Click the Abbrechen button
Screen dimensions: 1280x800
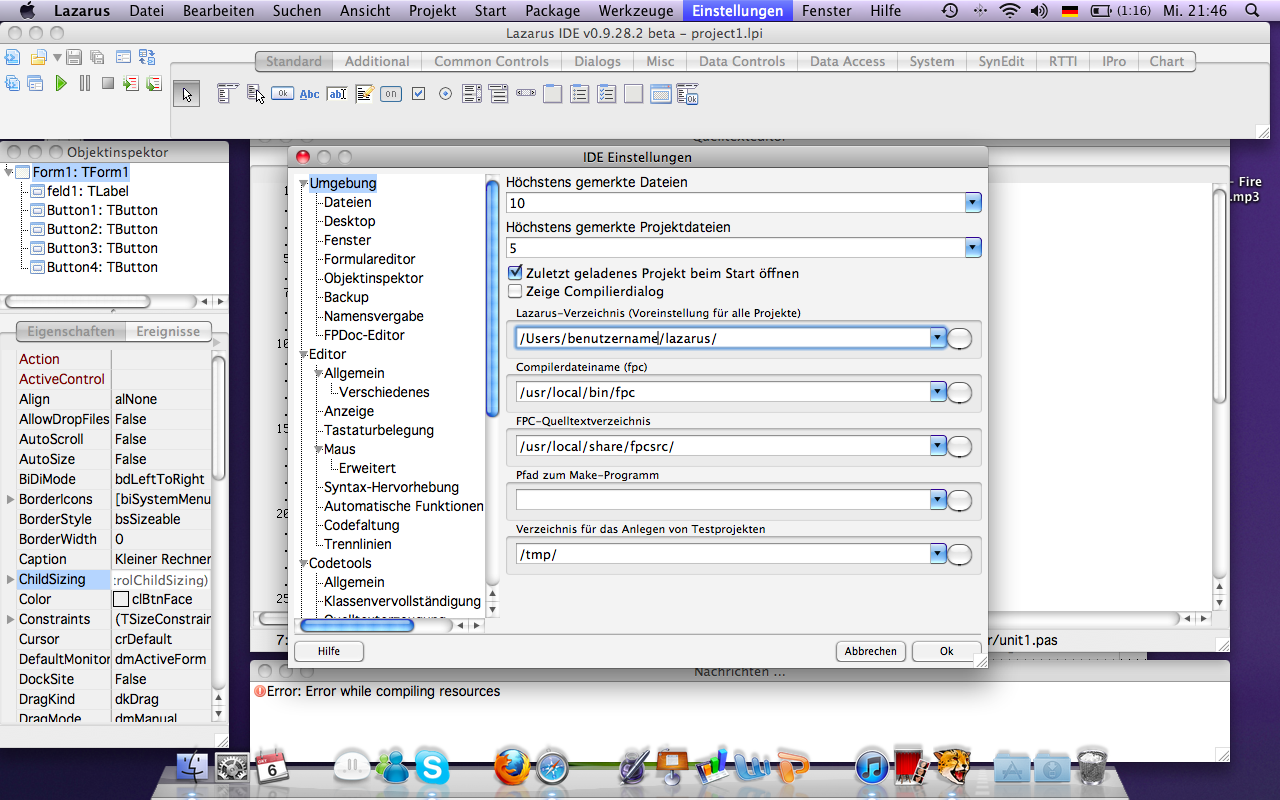870,651
